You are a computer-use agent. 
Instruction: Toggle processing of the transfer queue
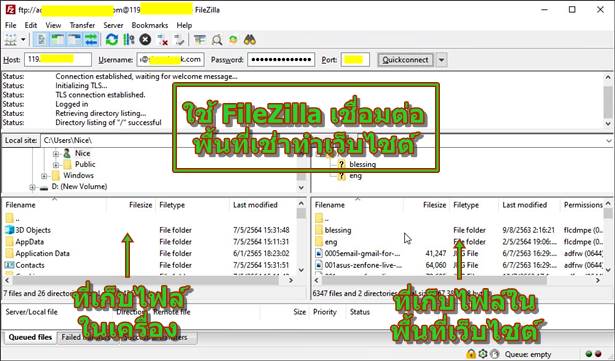pos(129,40)
